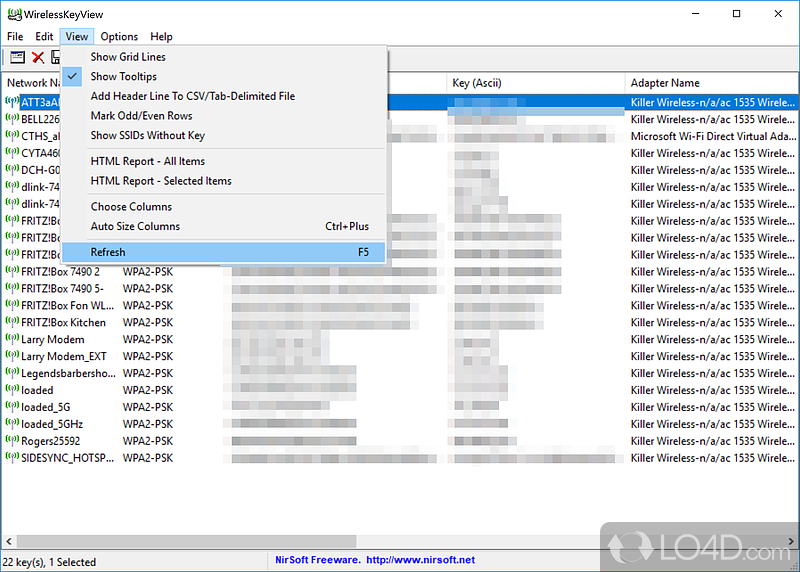The image size is (800, 572).
Task: Click the left scroll arrow
Action: (x=9, y=541)
